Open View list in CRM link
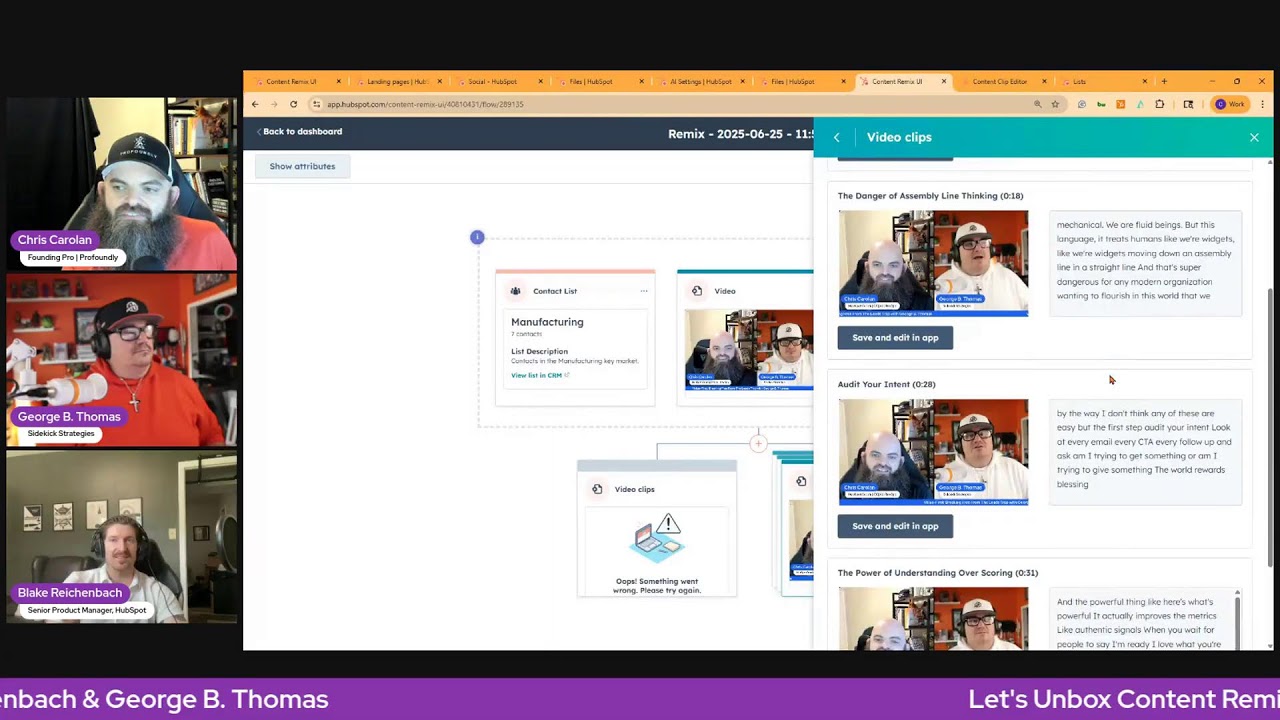The image size is (1280, 720). tap(540, 375)
